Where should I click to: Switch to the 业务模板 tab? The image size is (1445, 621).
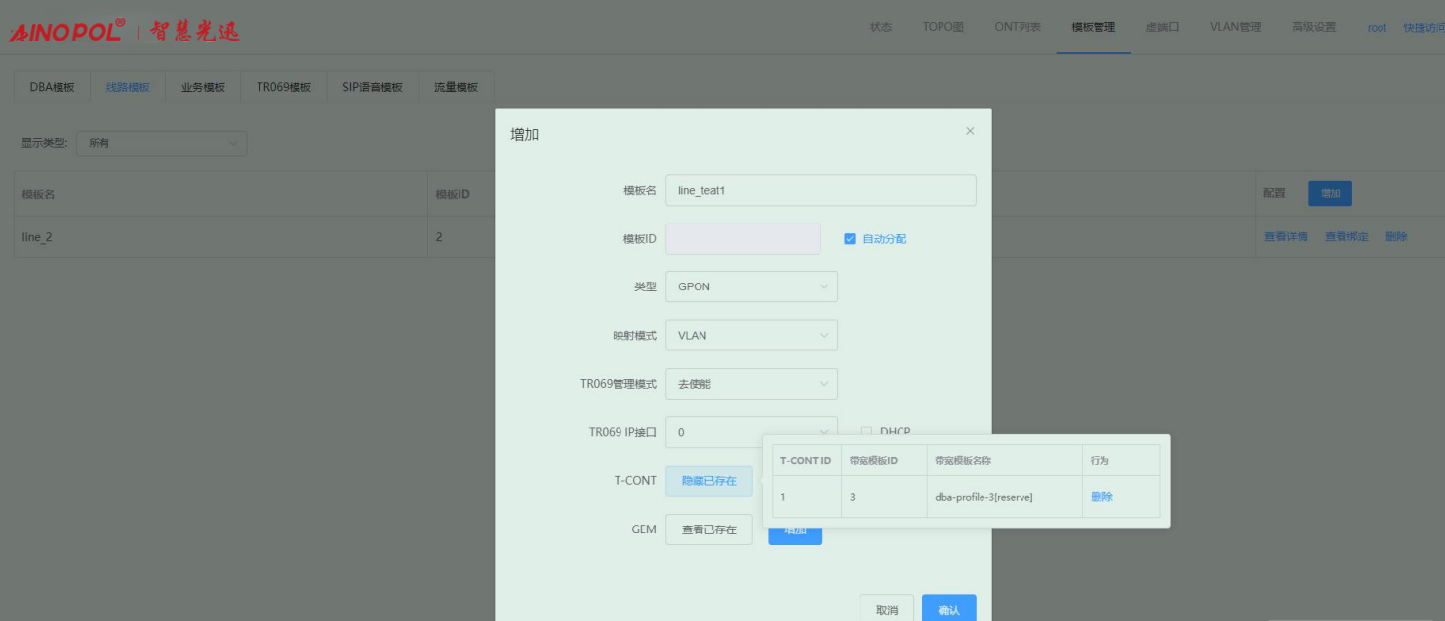tap(203, 87)
